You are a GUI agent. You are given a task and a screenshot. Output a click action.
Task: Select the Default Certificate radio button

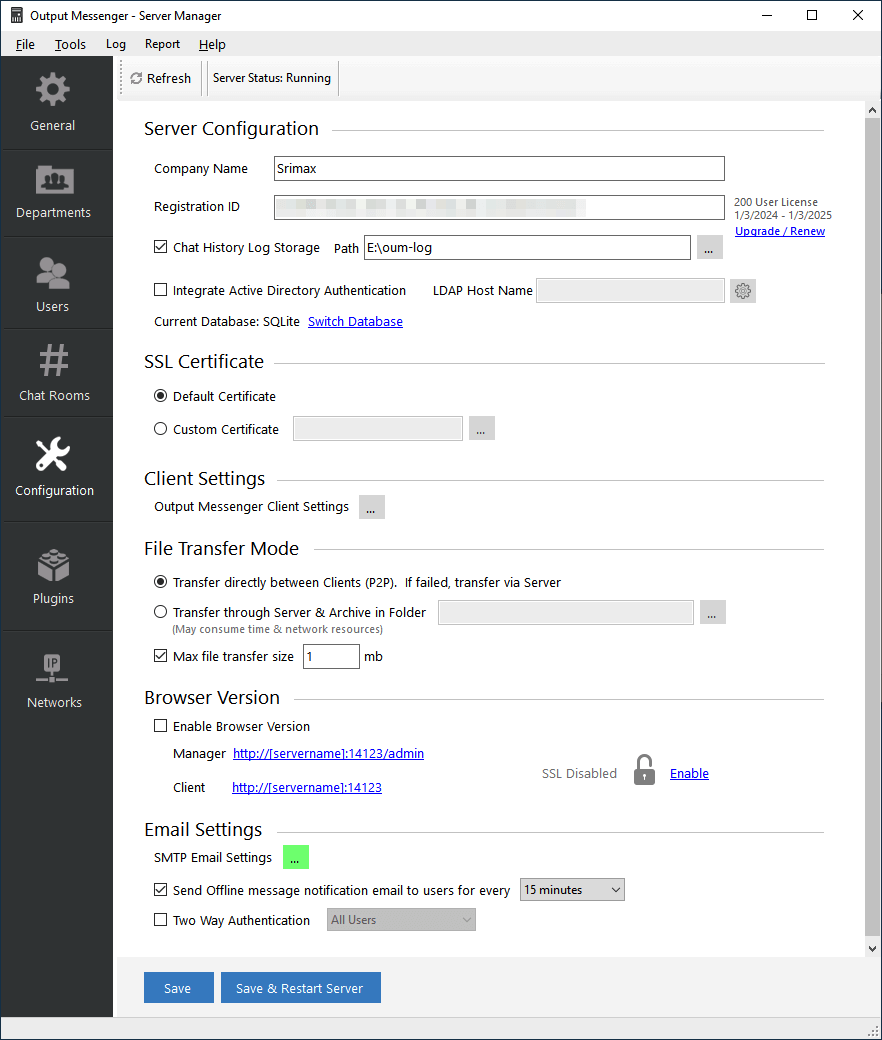(160, 396)
